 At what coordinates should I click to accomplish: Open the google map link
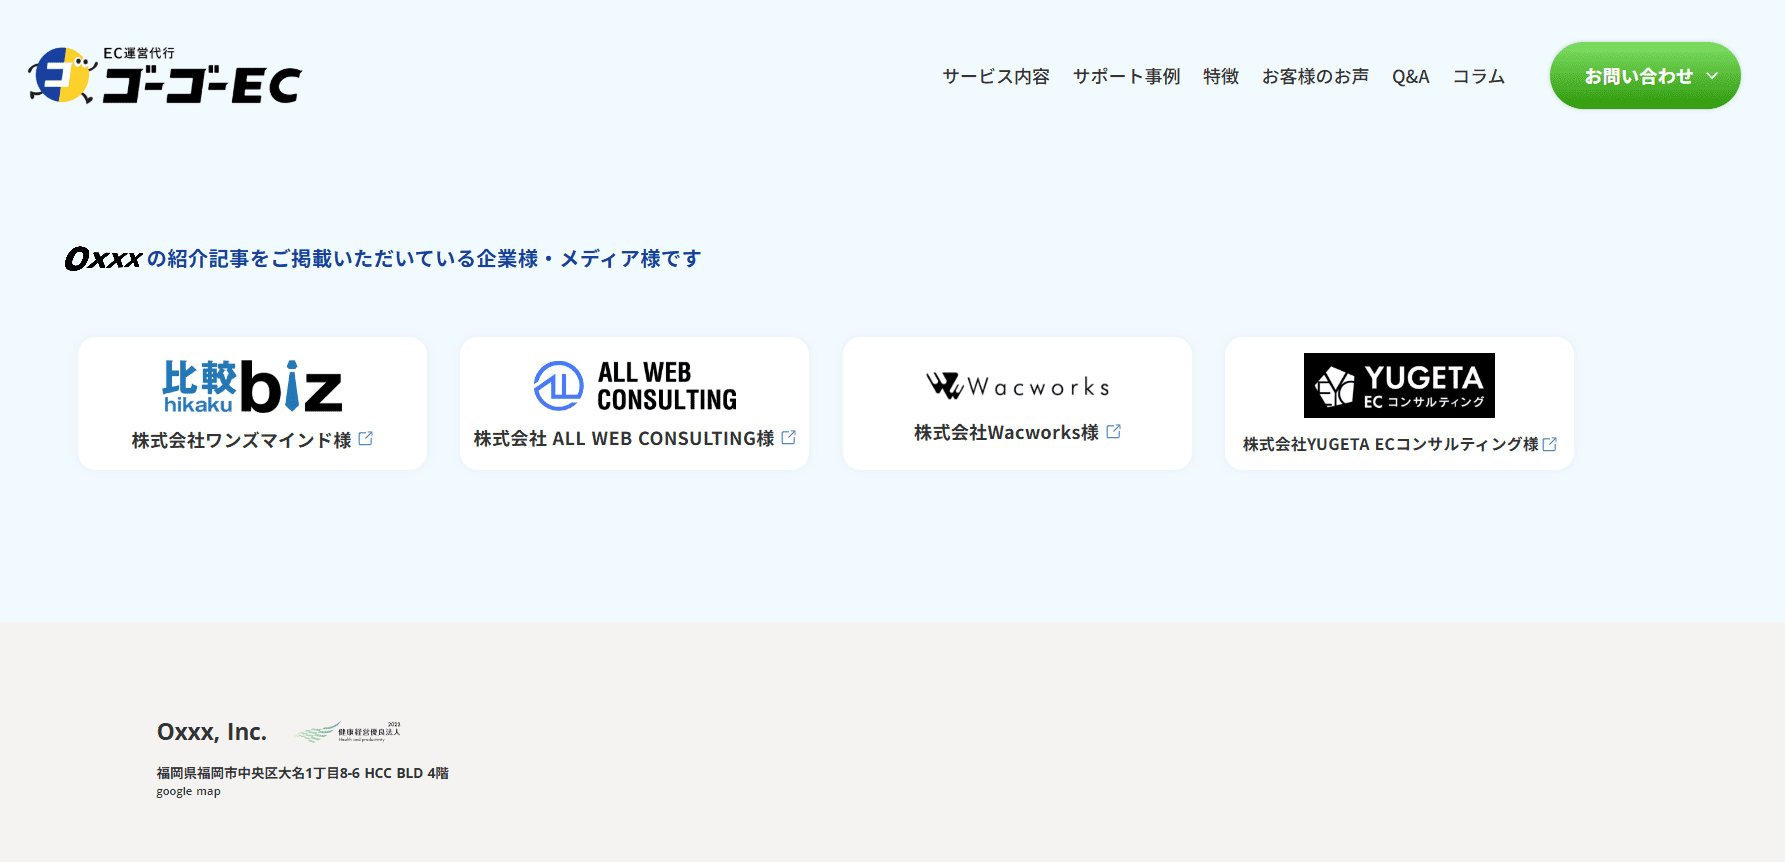188,791
